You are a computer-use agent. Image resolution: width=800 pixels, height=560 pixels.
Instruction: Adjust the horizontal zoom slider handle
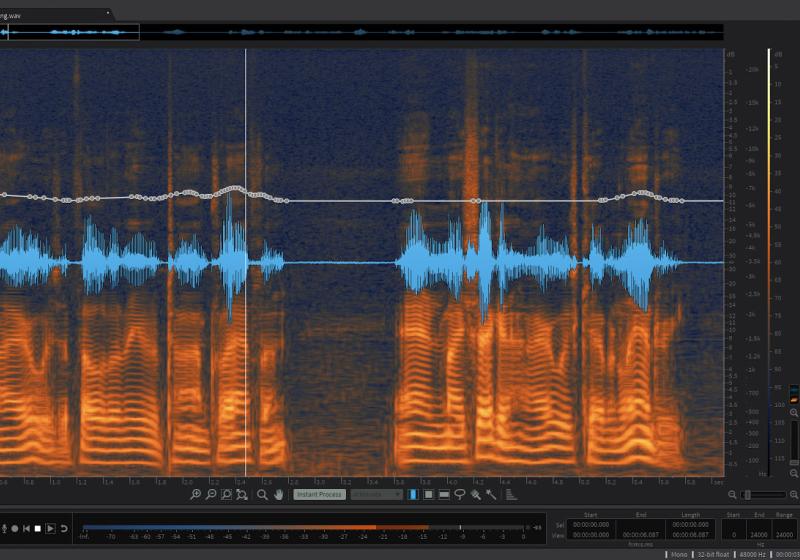click(746, 495)
